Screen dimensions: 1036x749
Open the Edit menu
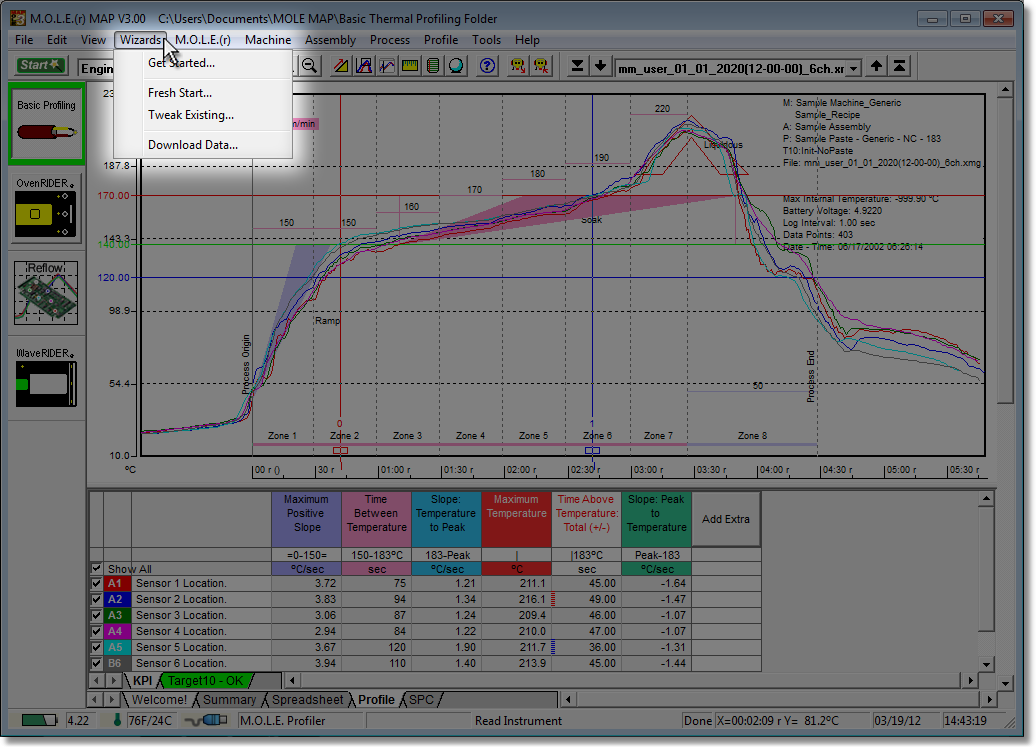tap(57, 40)
